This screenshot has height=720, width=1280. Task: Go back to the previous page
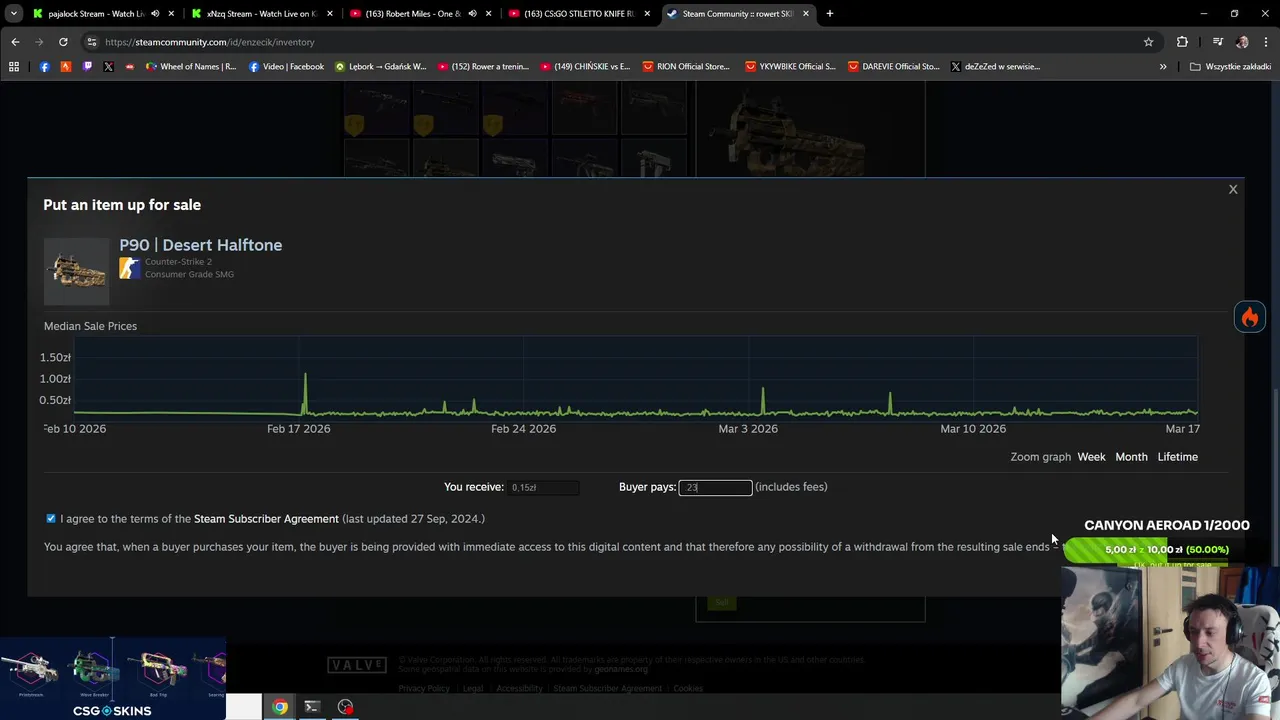point(15,42)
